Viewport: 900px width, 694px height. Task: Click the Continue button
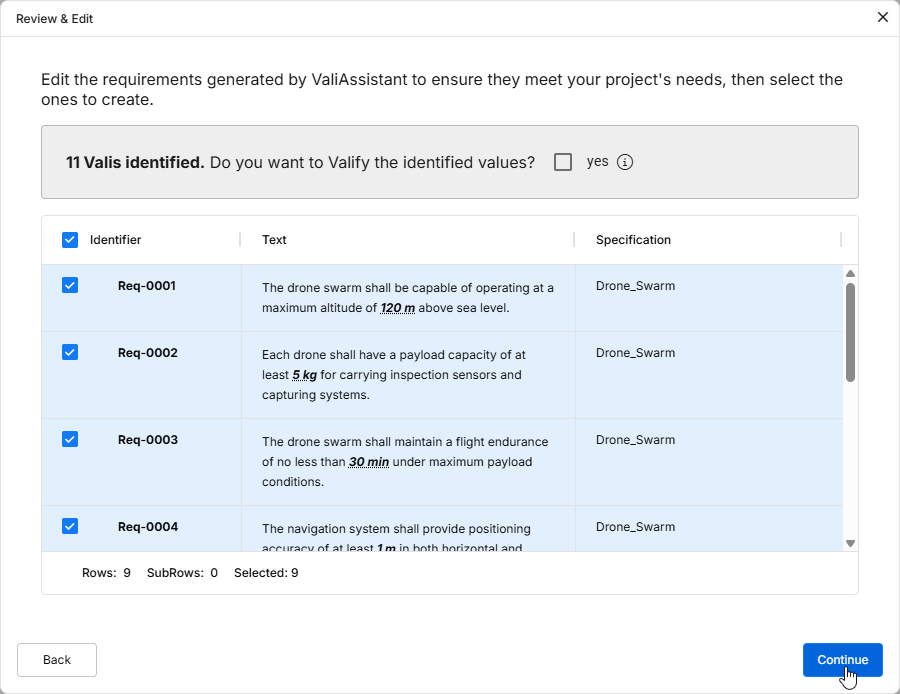click(842, 660)
